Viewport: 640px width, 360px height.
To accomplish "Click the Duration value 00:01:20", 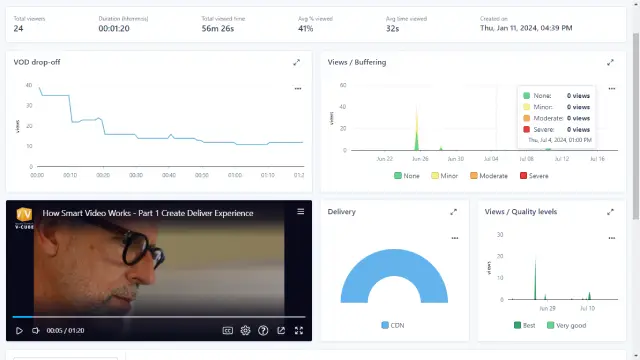I will pos(114,29).
